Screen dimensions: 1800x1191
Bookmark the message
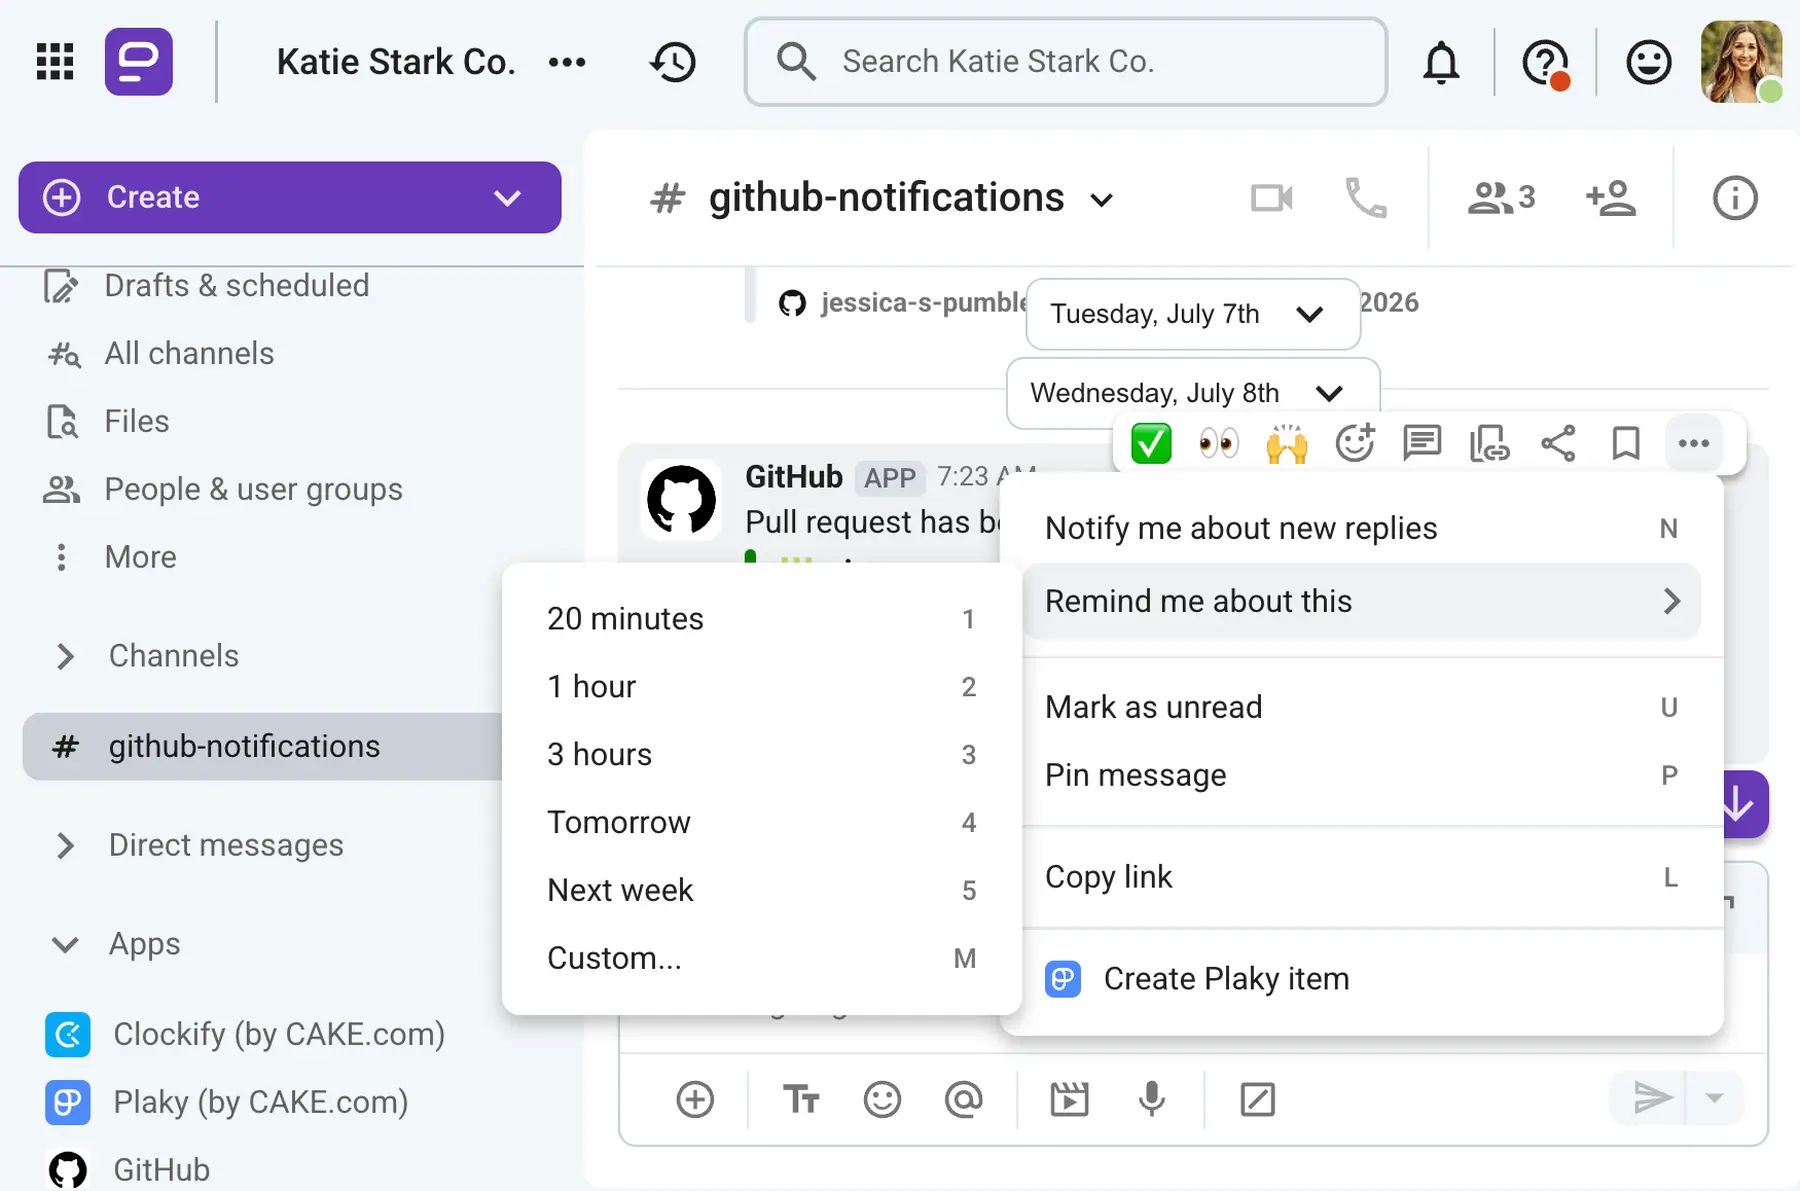(x=1626, y=443)
